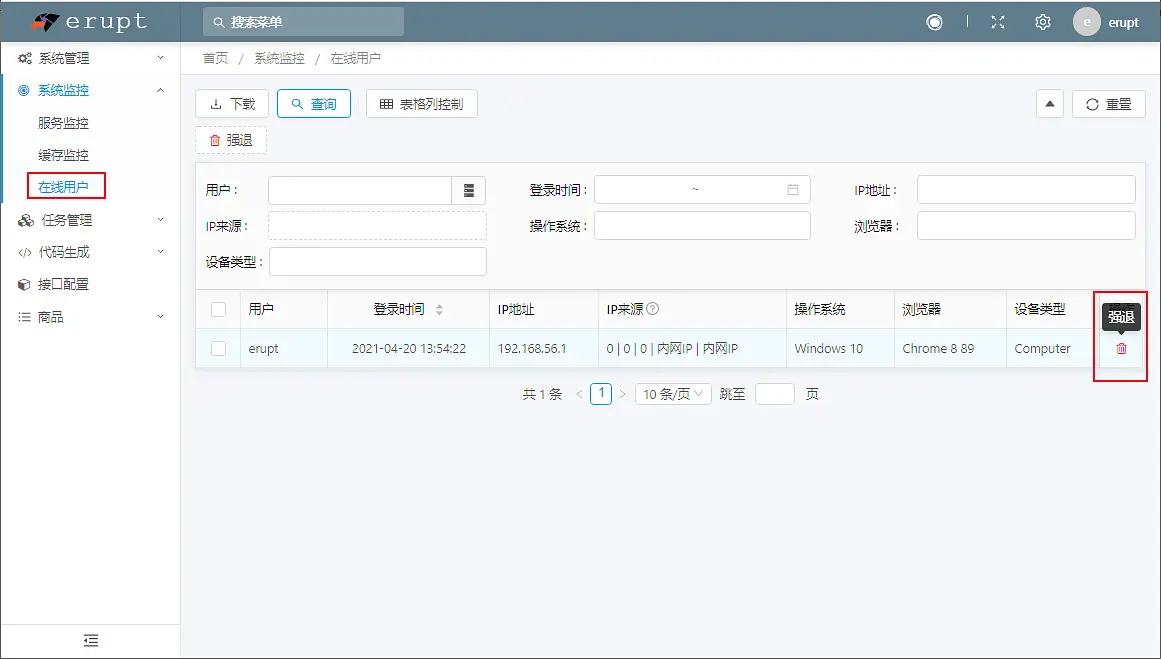Image resolution: width=1161 pixels, height=659 pixels.
Task: Open the user selector icon beside 用户 field
Action: pos(468,189)
